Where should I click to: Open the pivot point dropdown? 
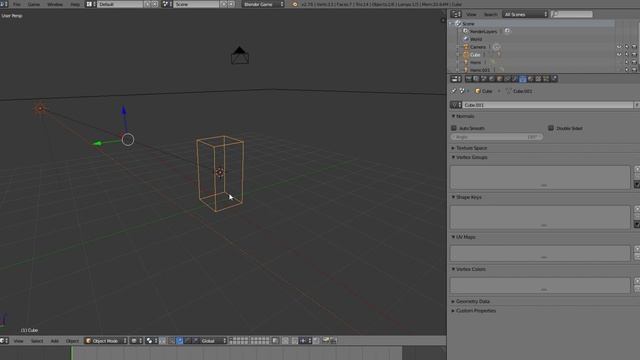pos(152,340)
